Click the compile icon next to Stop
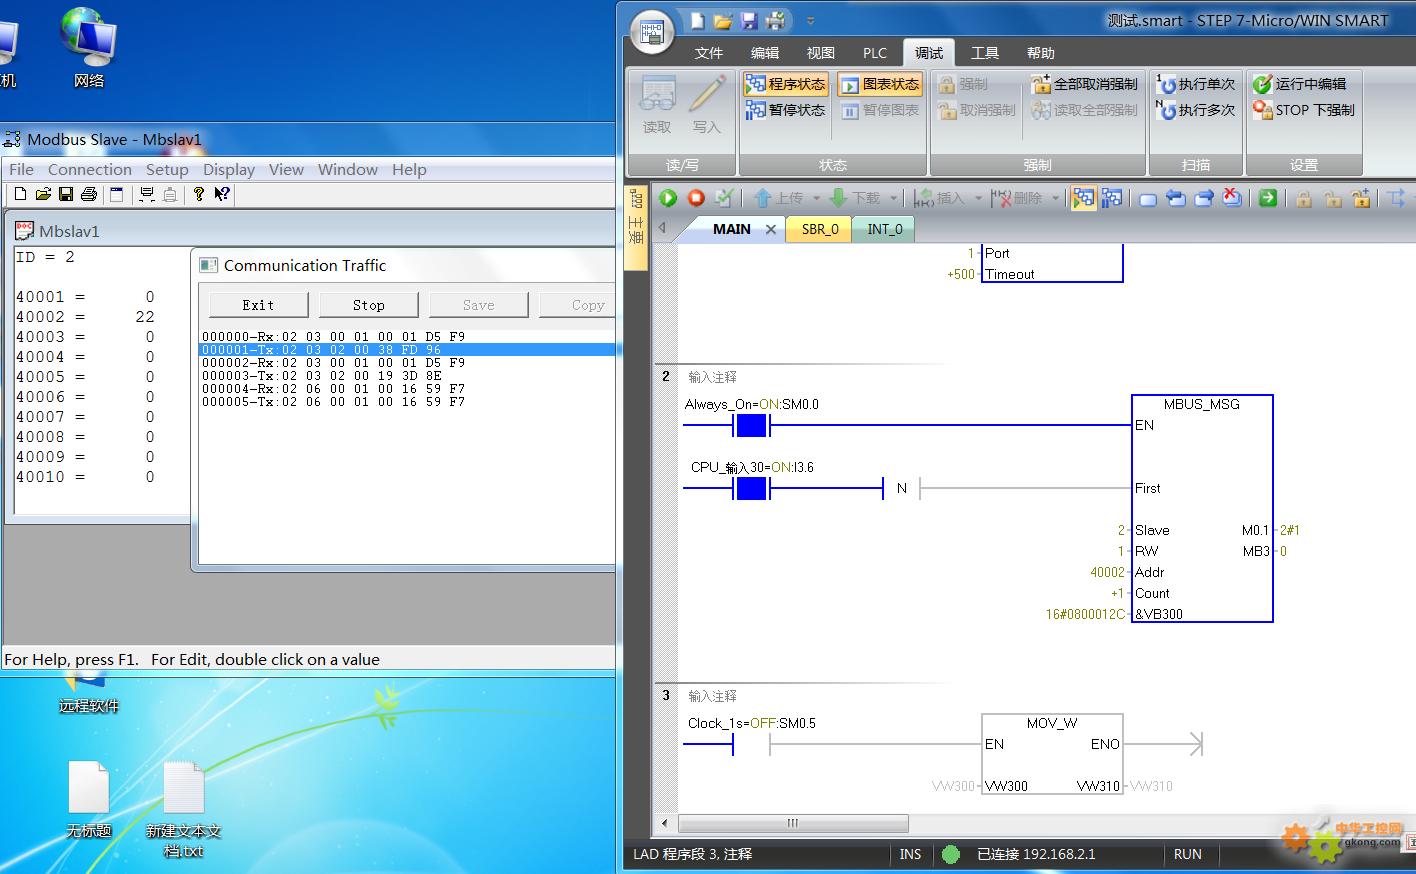The width and height of the screenshot is (1416, 874). pos(724,198)
